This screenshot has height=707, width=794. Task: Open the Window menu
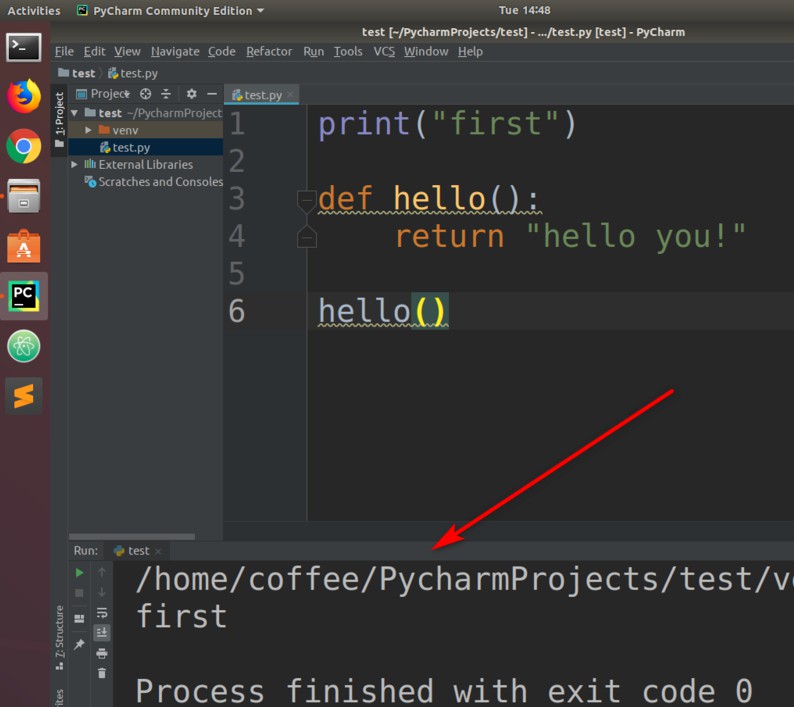click(x=426, y=52)
